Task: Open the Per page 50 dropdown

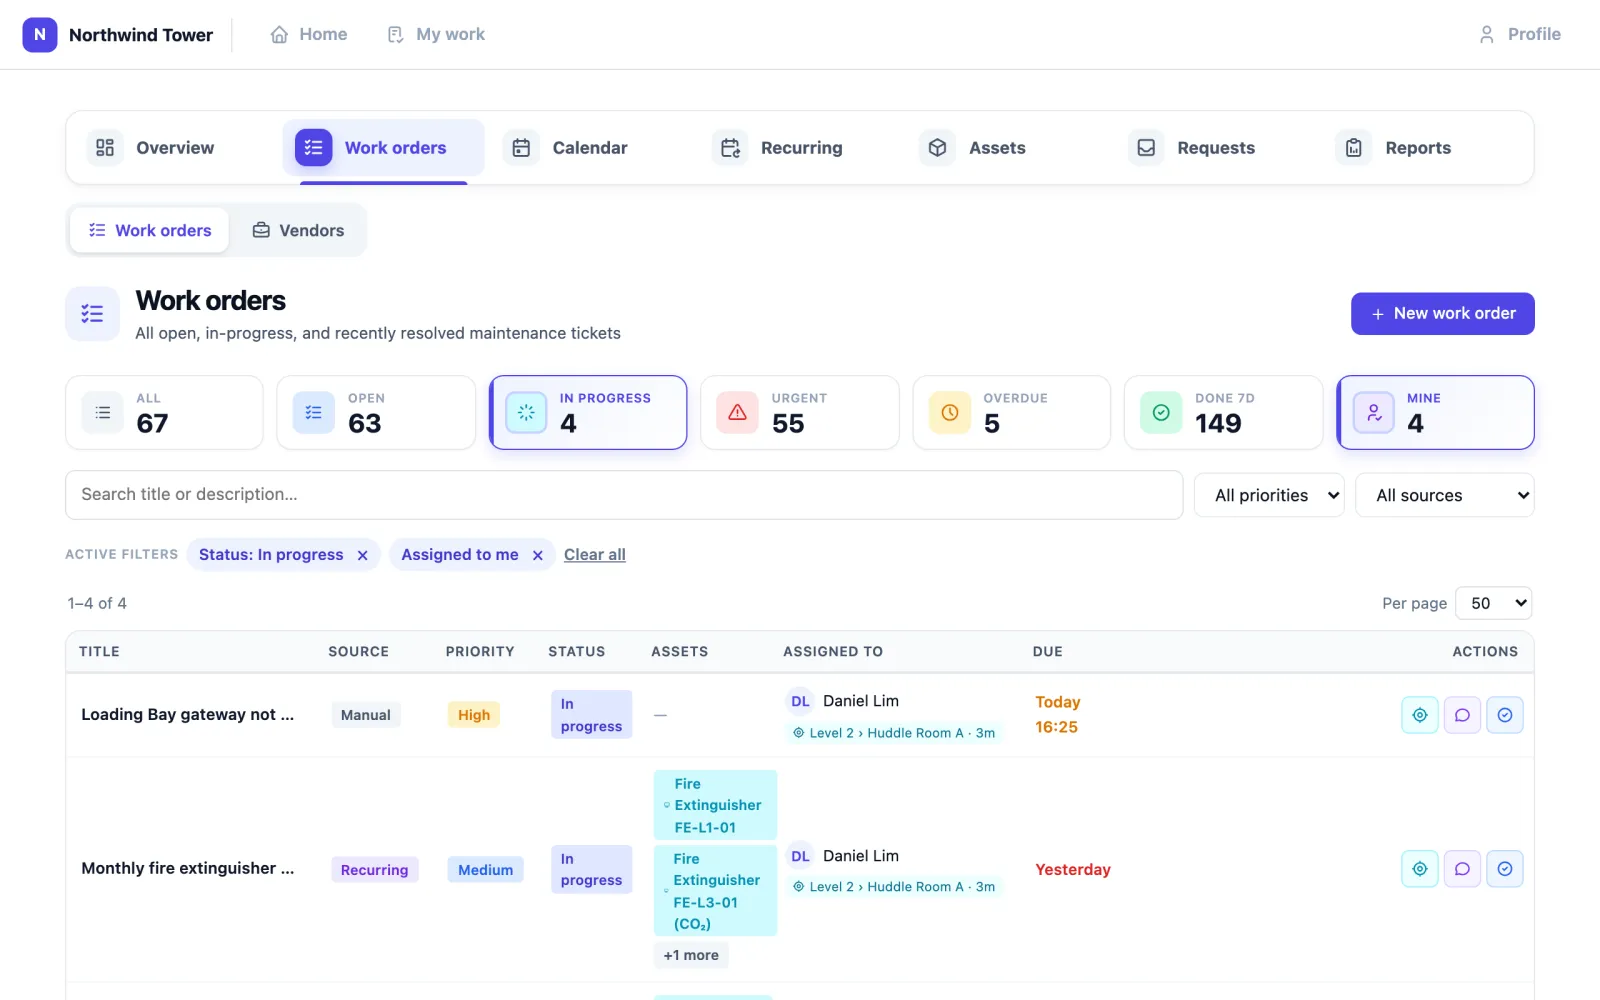Action: 1493,603
